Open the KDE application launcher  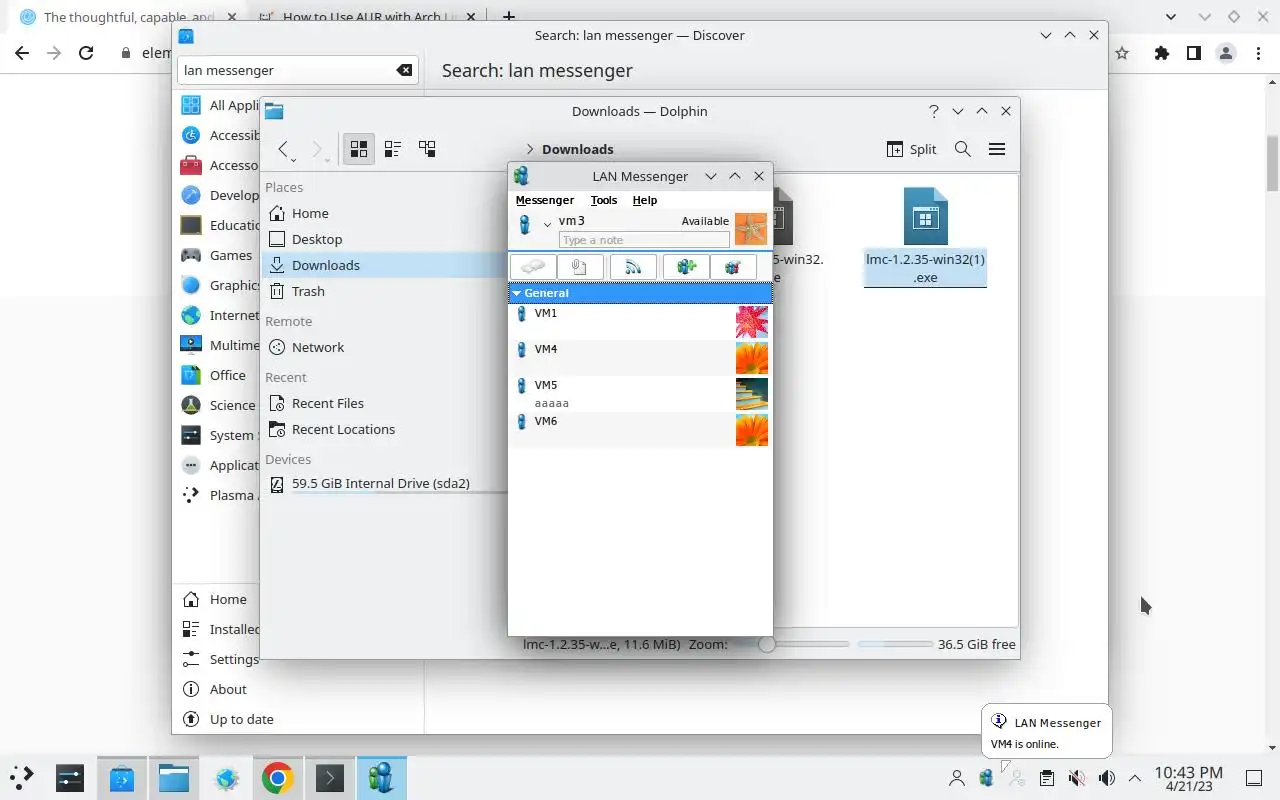coord(22,777)
